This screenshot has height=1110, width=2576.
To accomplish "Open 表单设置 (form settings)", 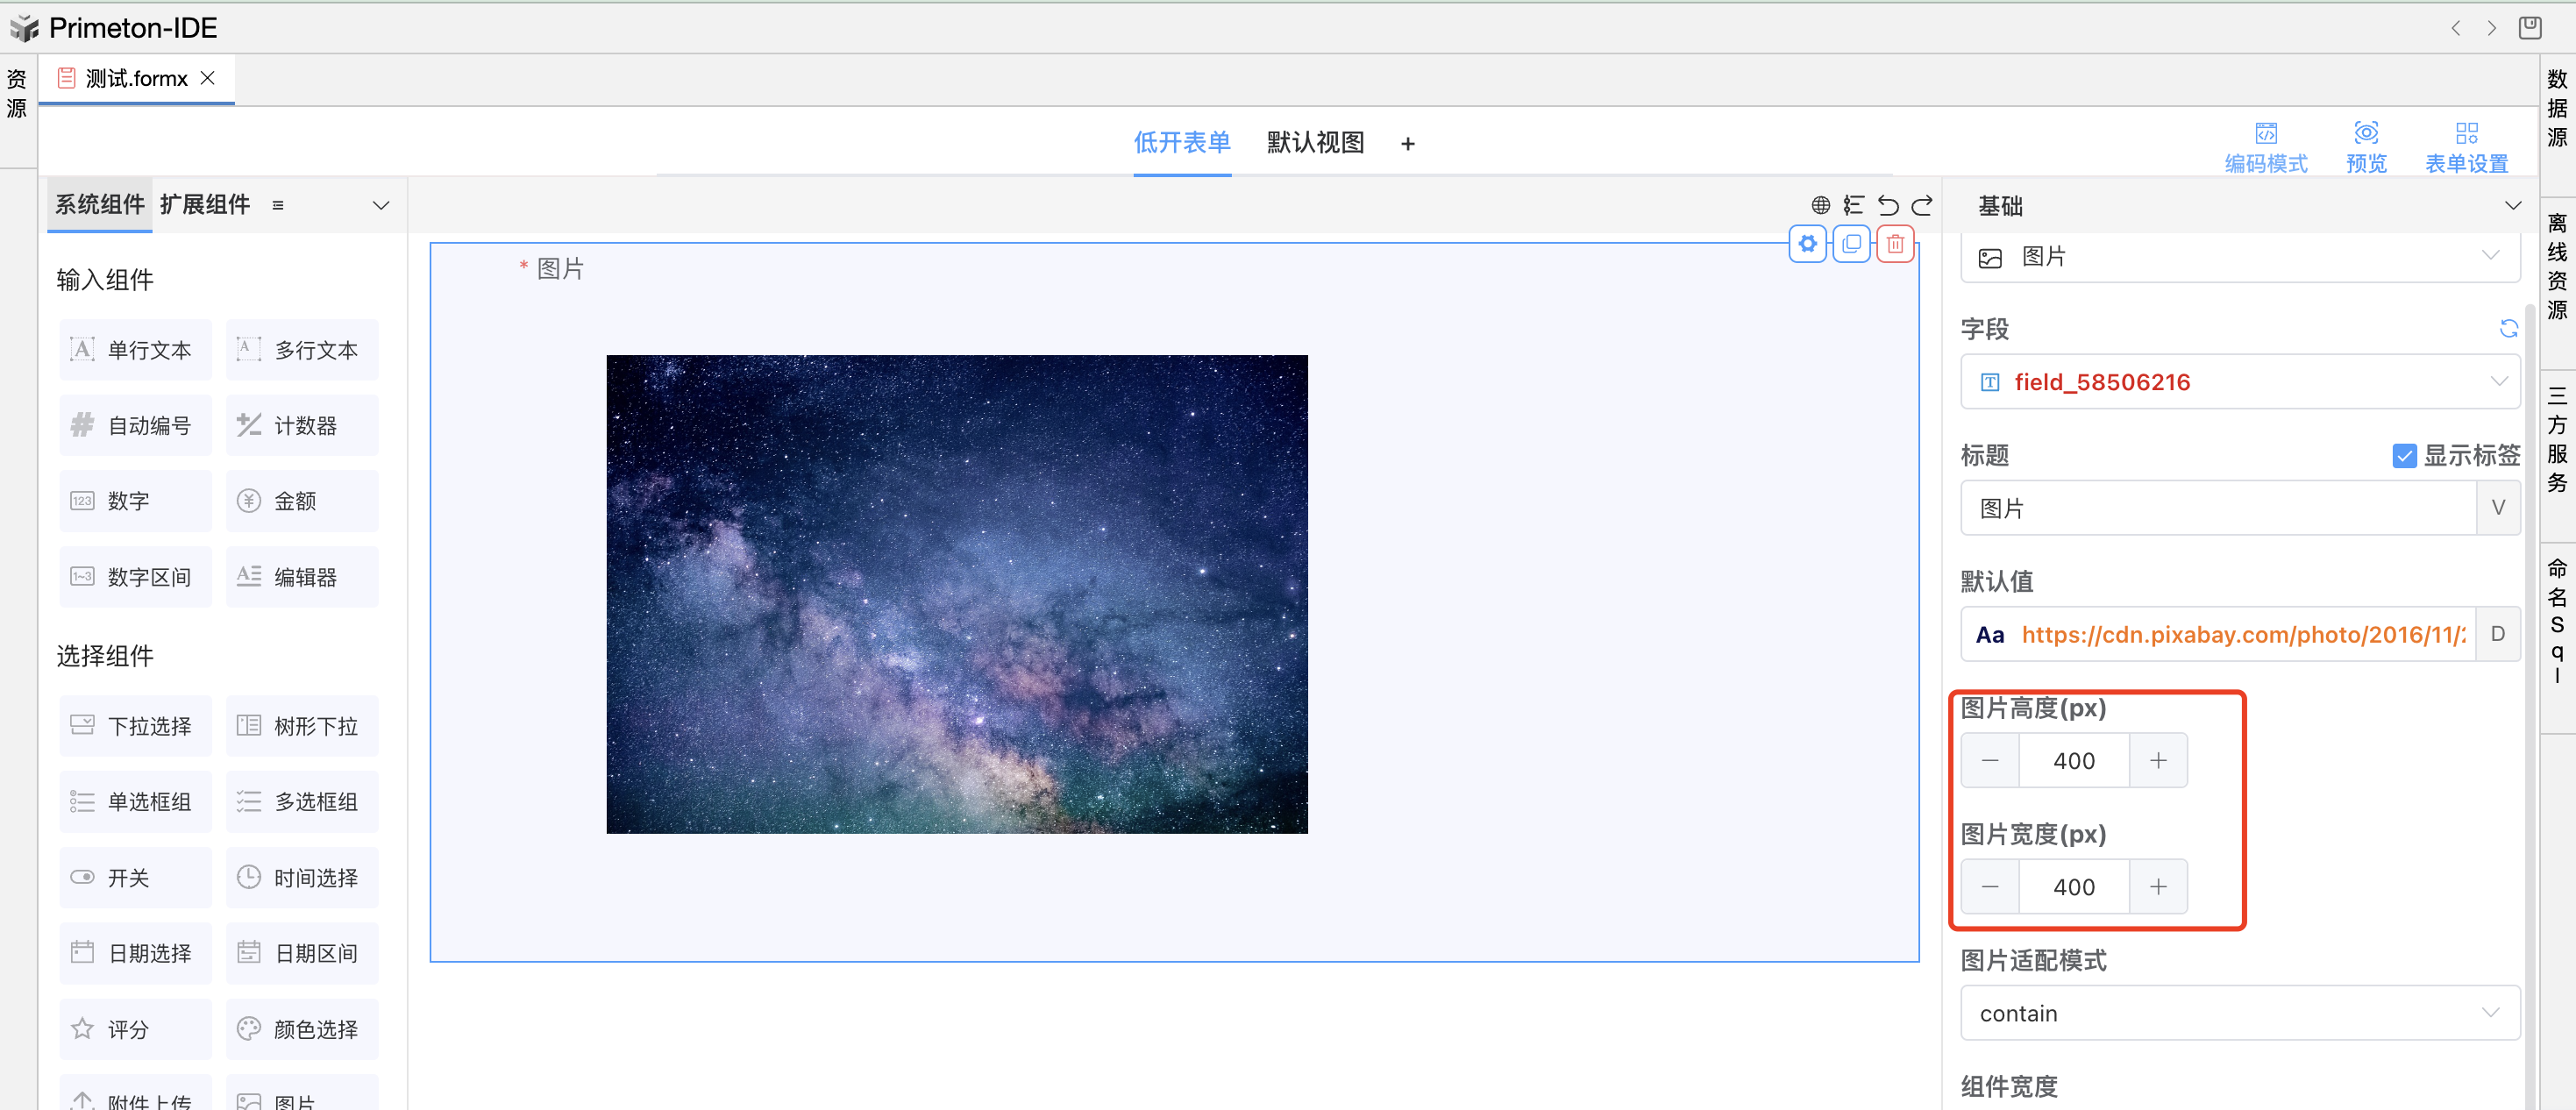I will pos(2467,145).
